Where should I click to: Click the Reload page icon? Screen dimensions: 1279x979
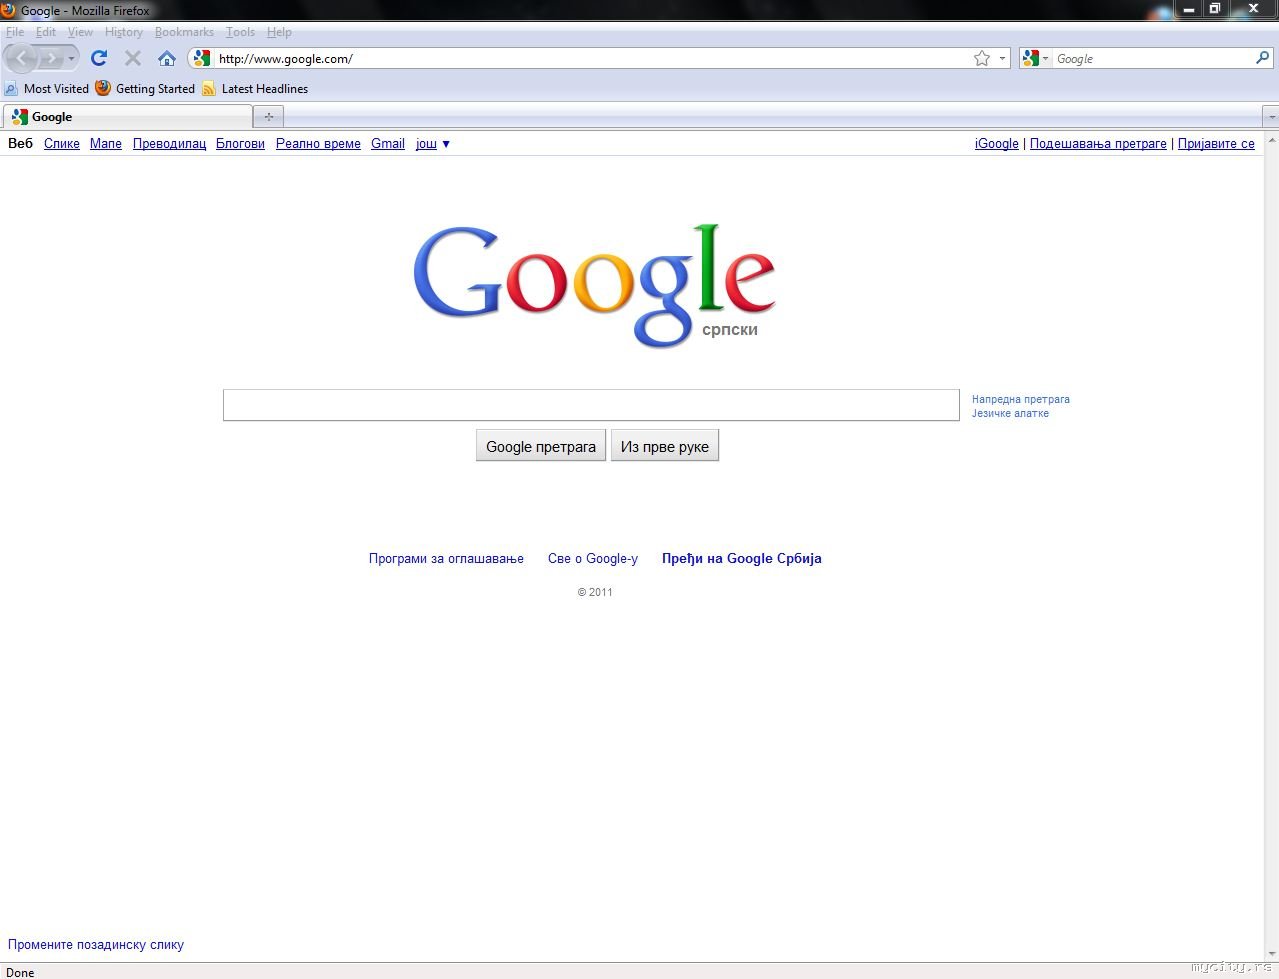click(98, 58)
